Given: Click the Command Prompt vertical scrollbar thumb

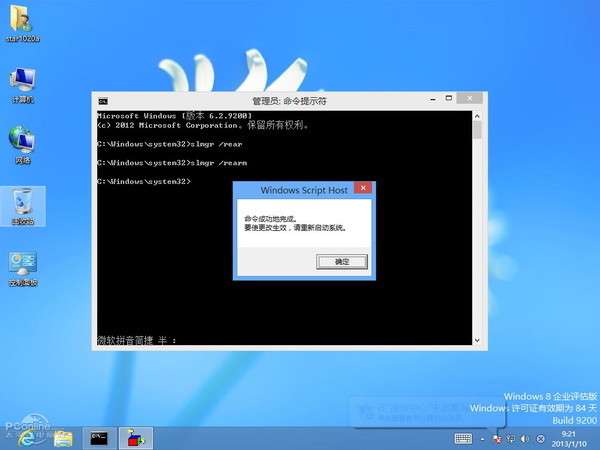Looking at the screenshot, I should [x=477, y=130].
